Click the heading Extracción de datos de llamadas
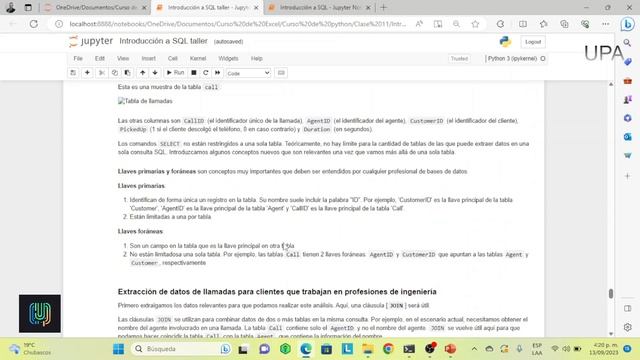 point(277,292)
